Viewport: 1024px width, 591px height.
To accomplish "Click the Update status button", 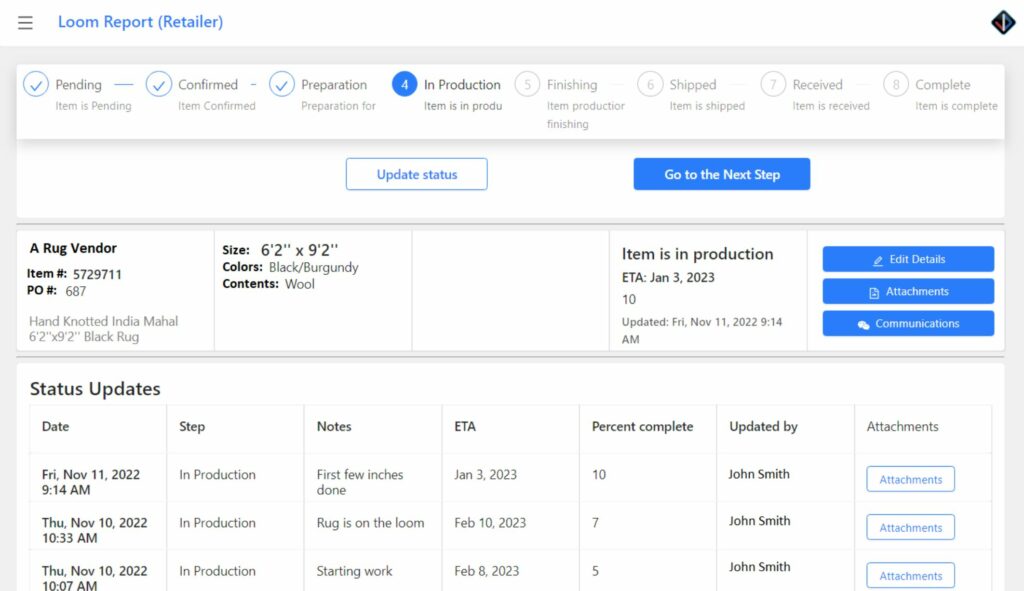I will point(417,174).
